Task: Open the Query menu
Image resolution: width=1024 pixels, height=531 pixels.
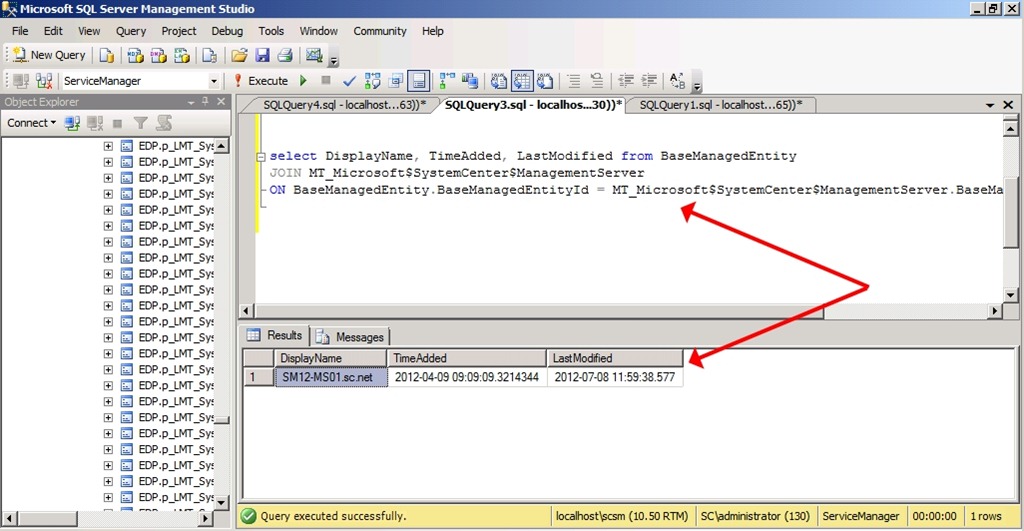Action: [131, 31]
